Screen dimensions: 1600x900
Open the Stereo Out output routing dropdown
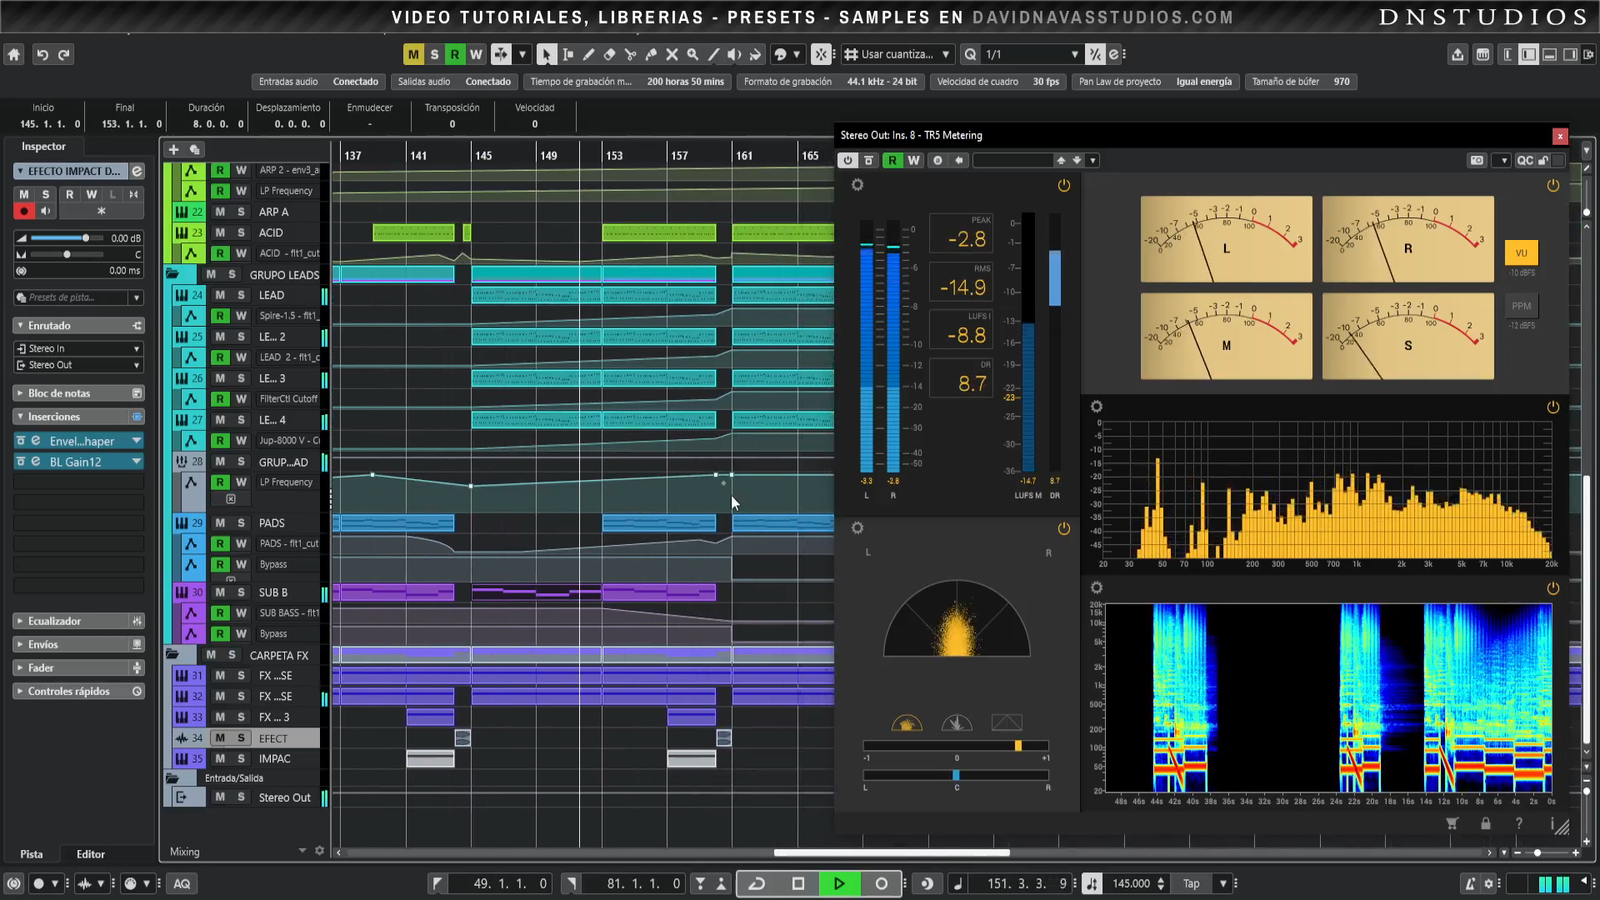point(78,365)
